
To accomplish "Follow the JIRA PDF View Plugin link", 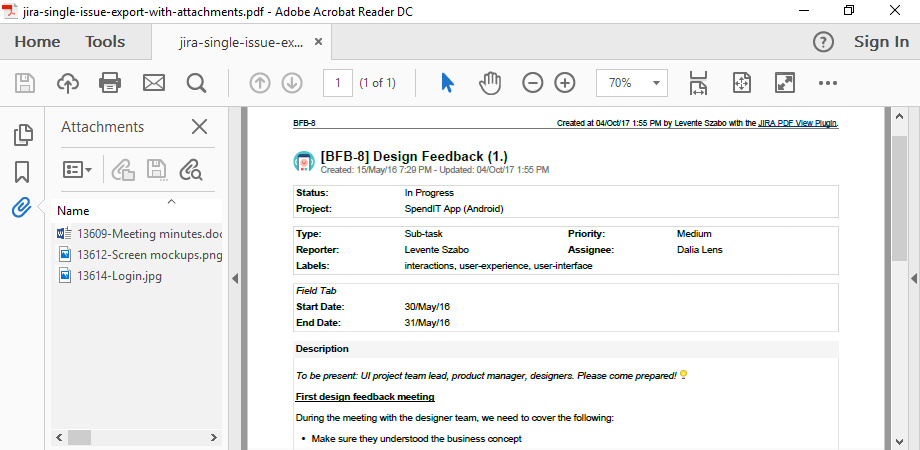I will pyautogui.click(x=797, y=123).
